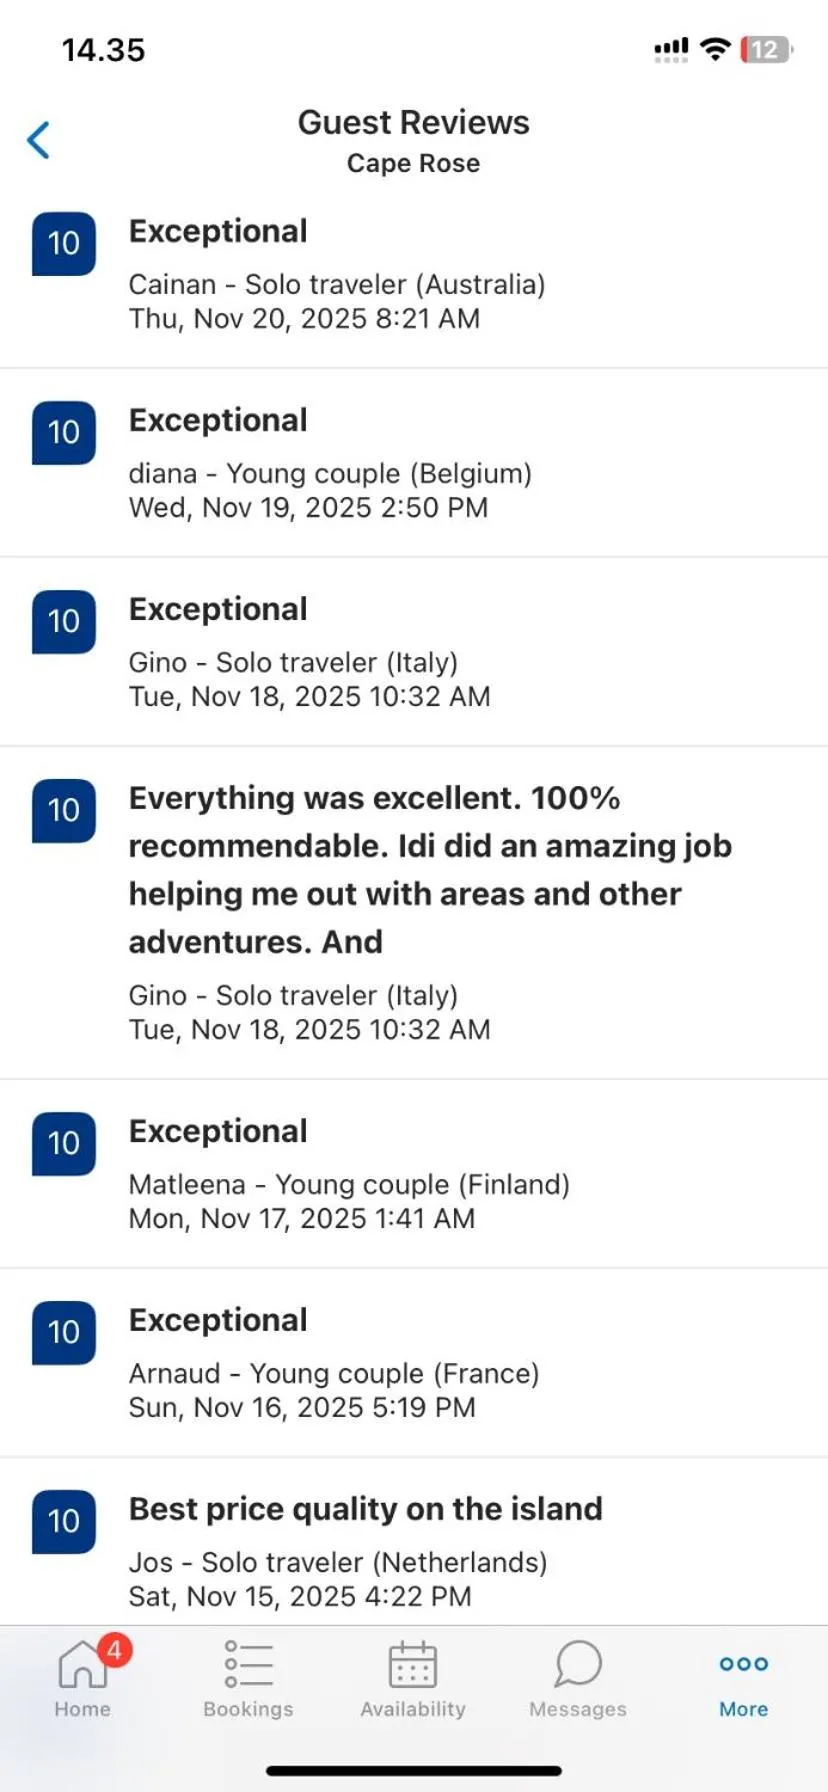828x1792 pixels.
Task: Tap the back chevron arrow
Action: pyautogui.click(x=39, y=140)
